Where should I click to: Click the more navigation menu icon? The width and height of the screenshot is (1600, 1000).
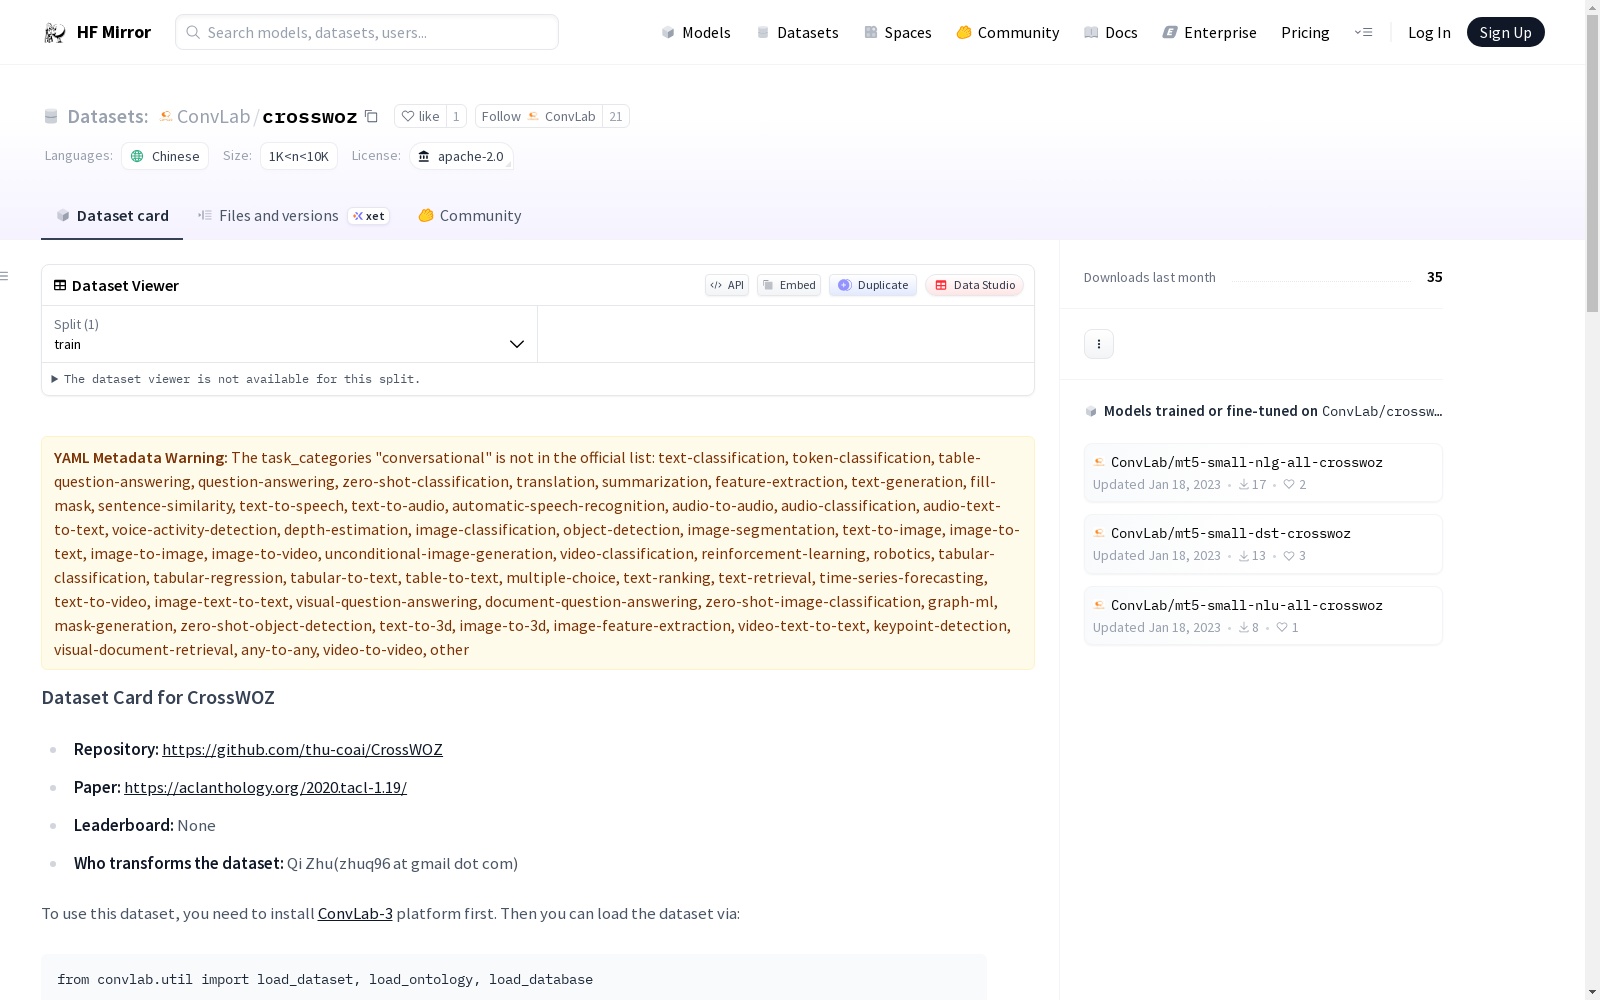coord(1363,32)
